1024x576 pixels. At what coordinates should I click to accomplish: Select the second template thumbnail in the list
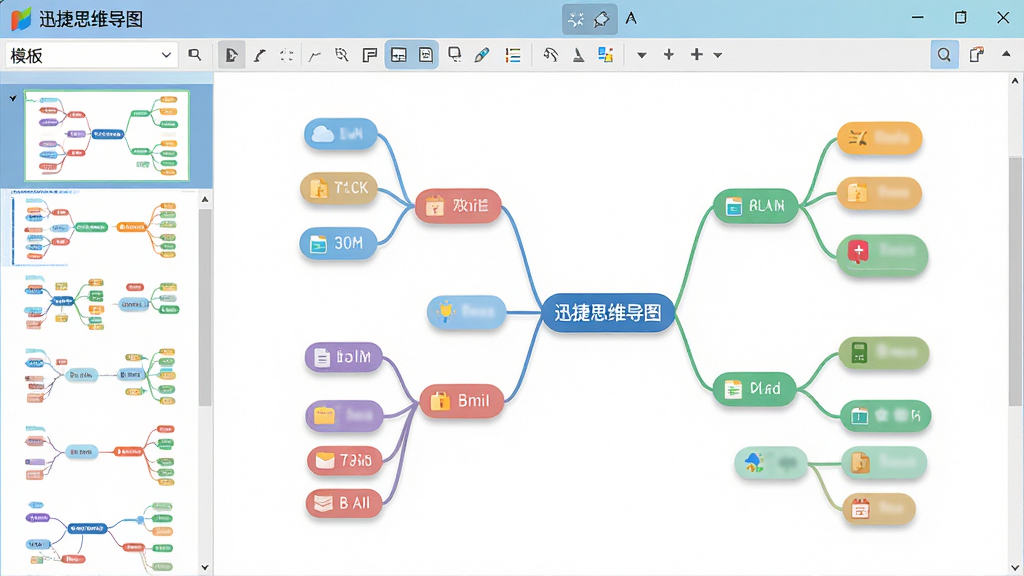103,229
